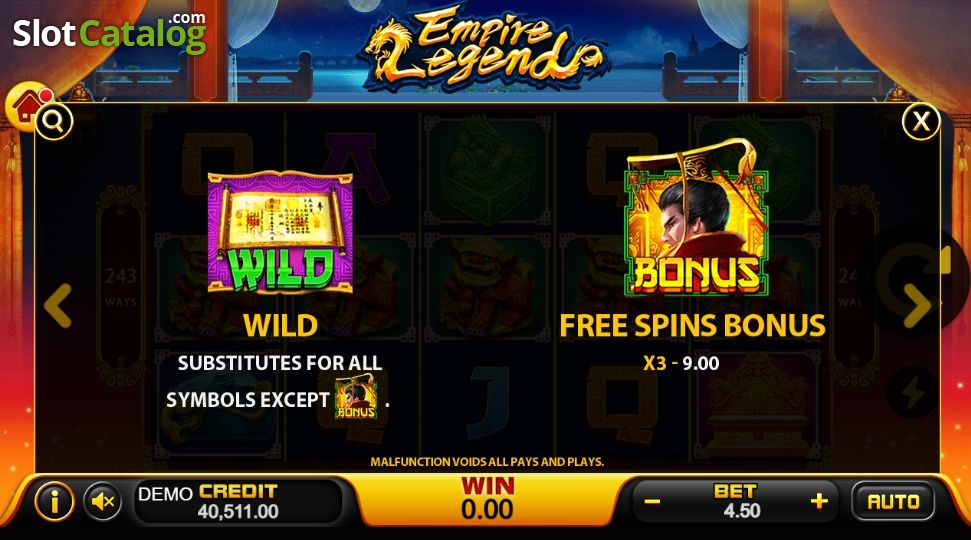
Task: Click the large emperor Bonus symbol
Action: tap(696, 217)
